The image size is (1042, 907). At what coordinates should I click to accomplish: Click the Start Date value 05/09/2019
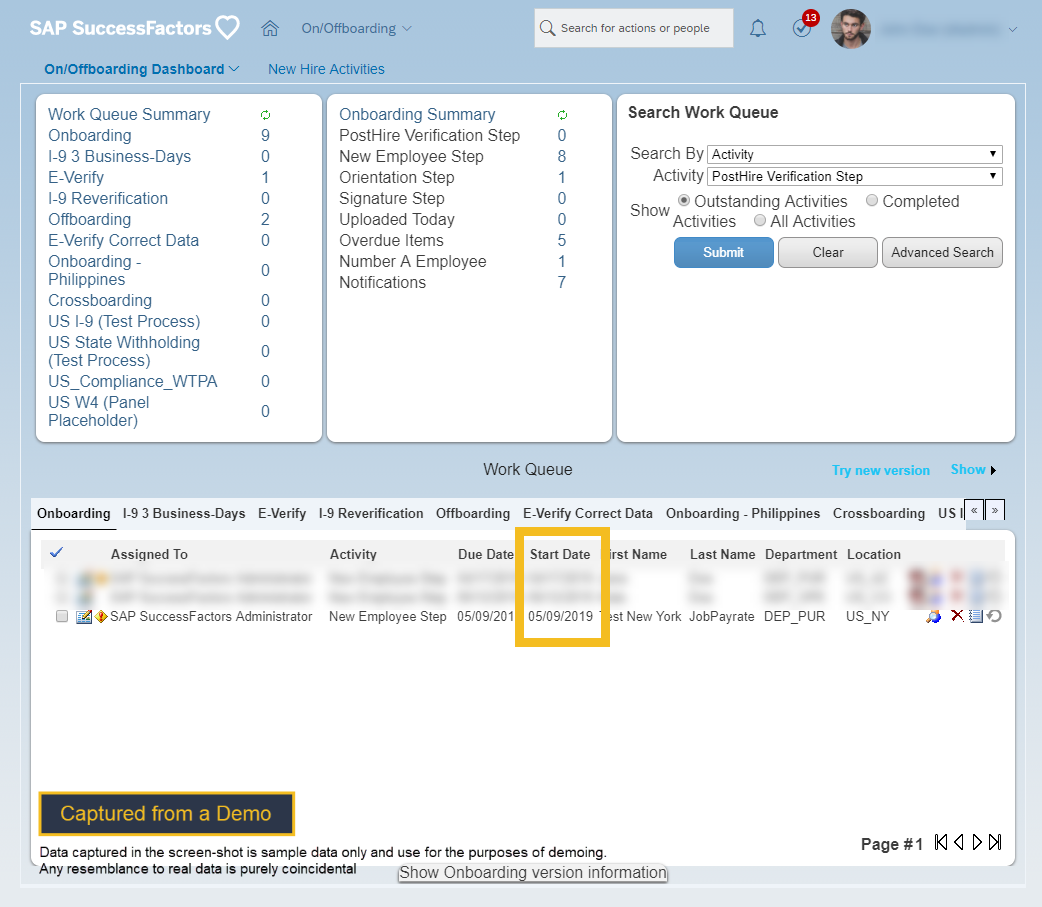pos(560,617)
